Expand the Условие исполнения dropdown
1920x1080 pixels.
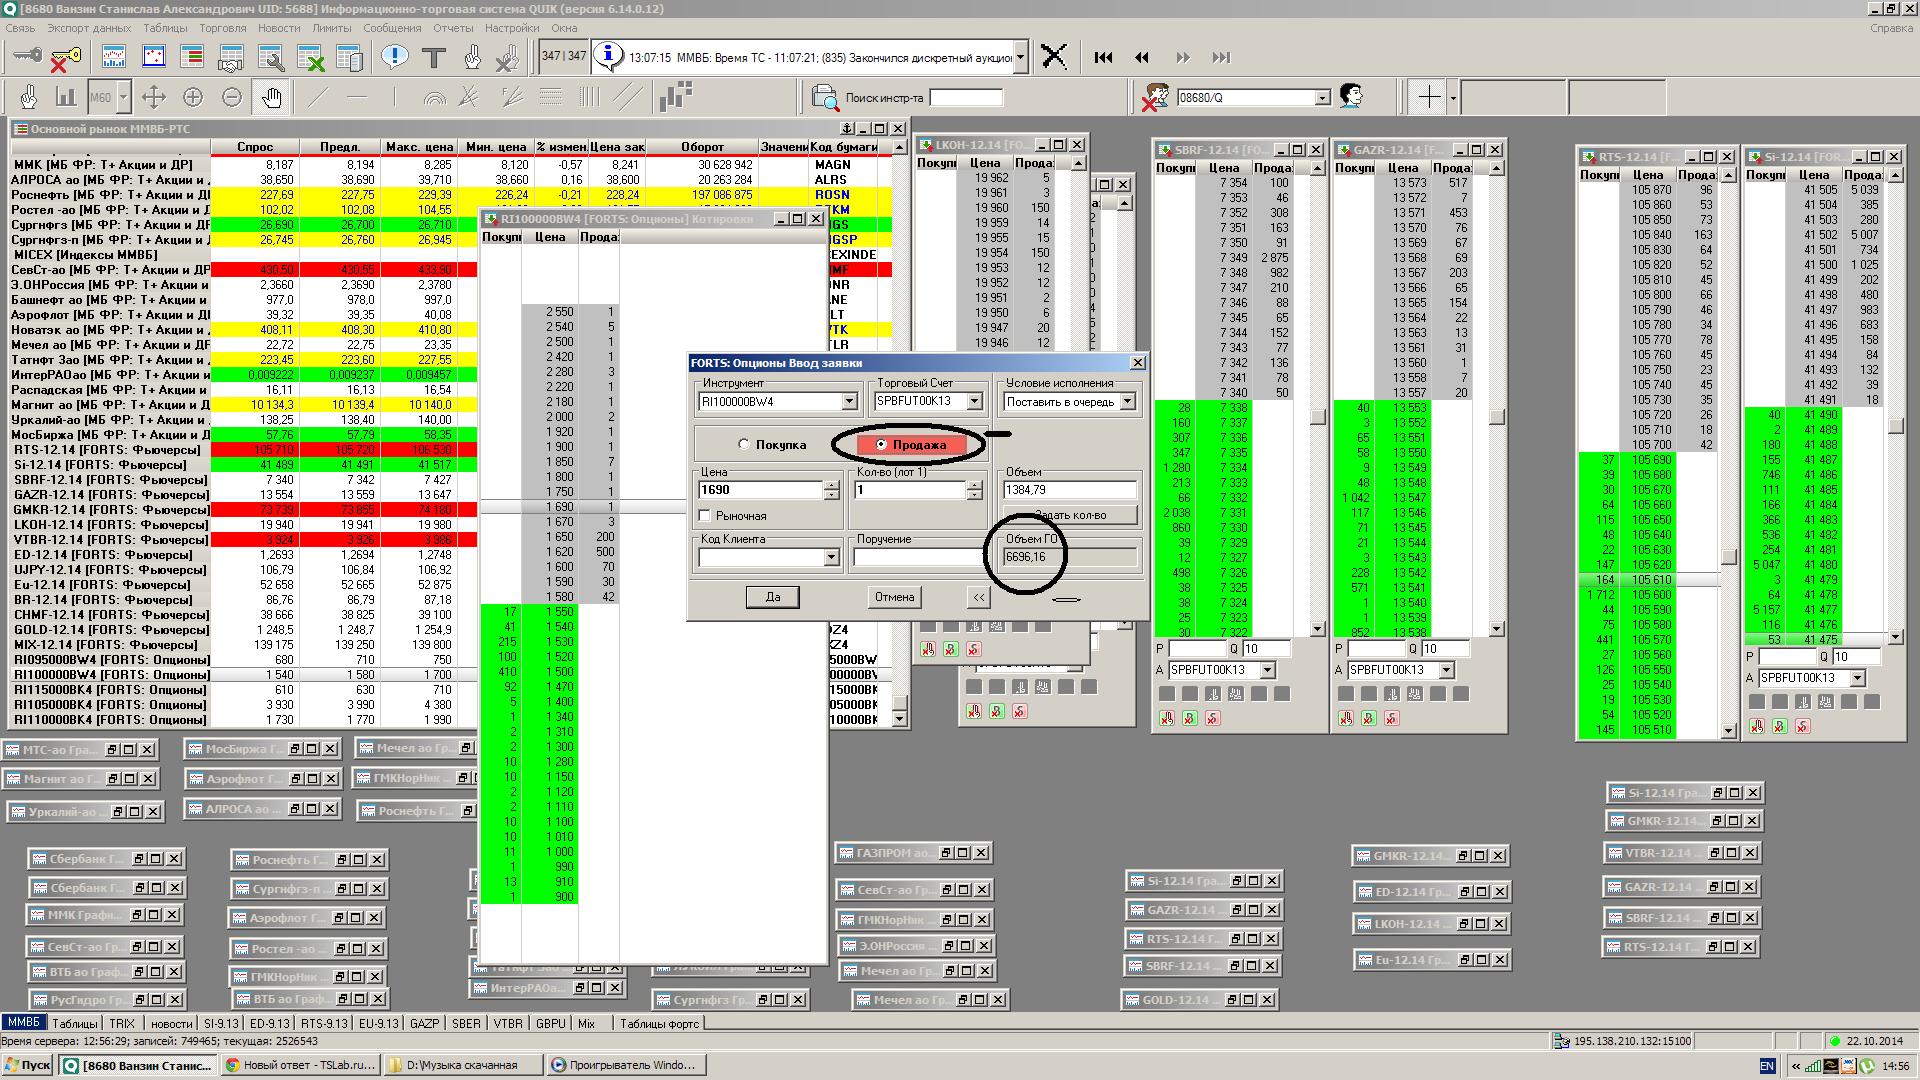tap(1127, 402)
